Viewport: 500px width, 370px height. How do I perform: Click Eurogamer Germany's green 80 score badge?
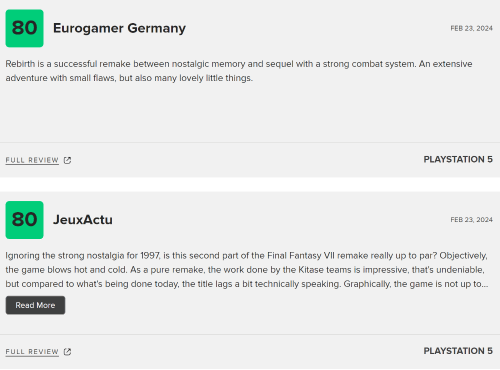click(24, 28)
